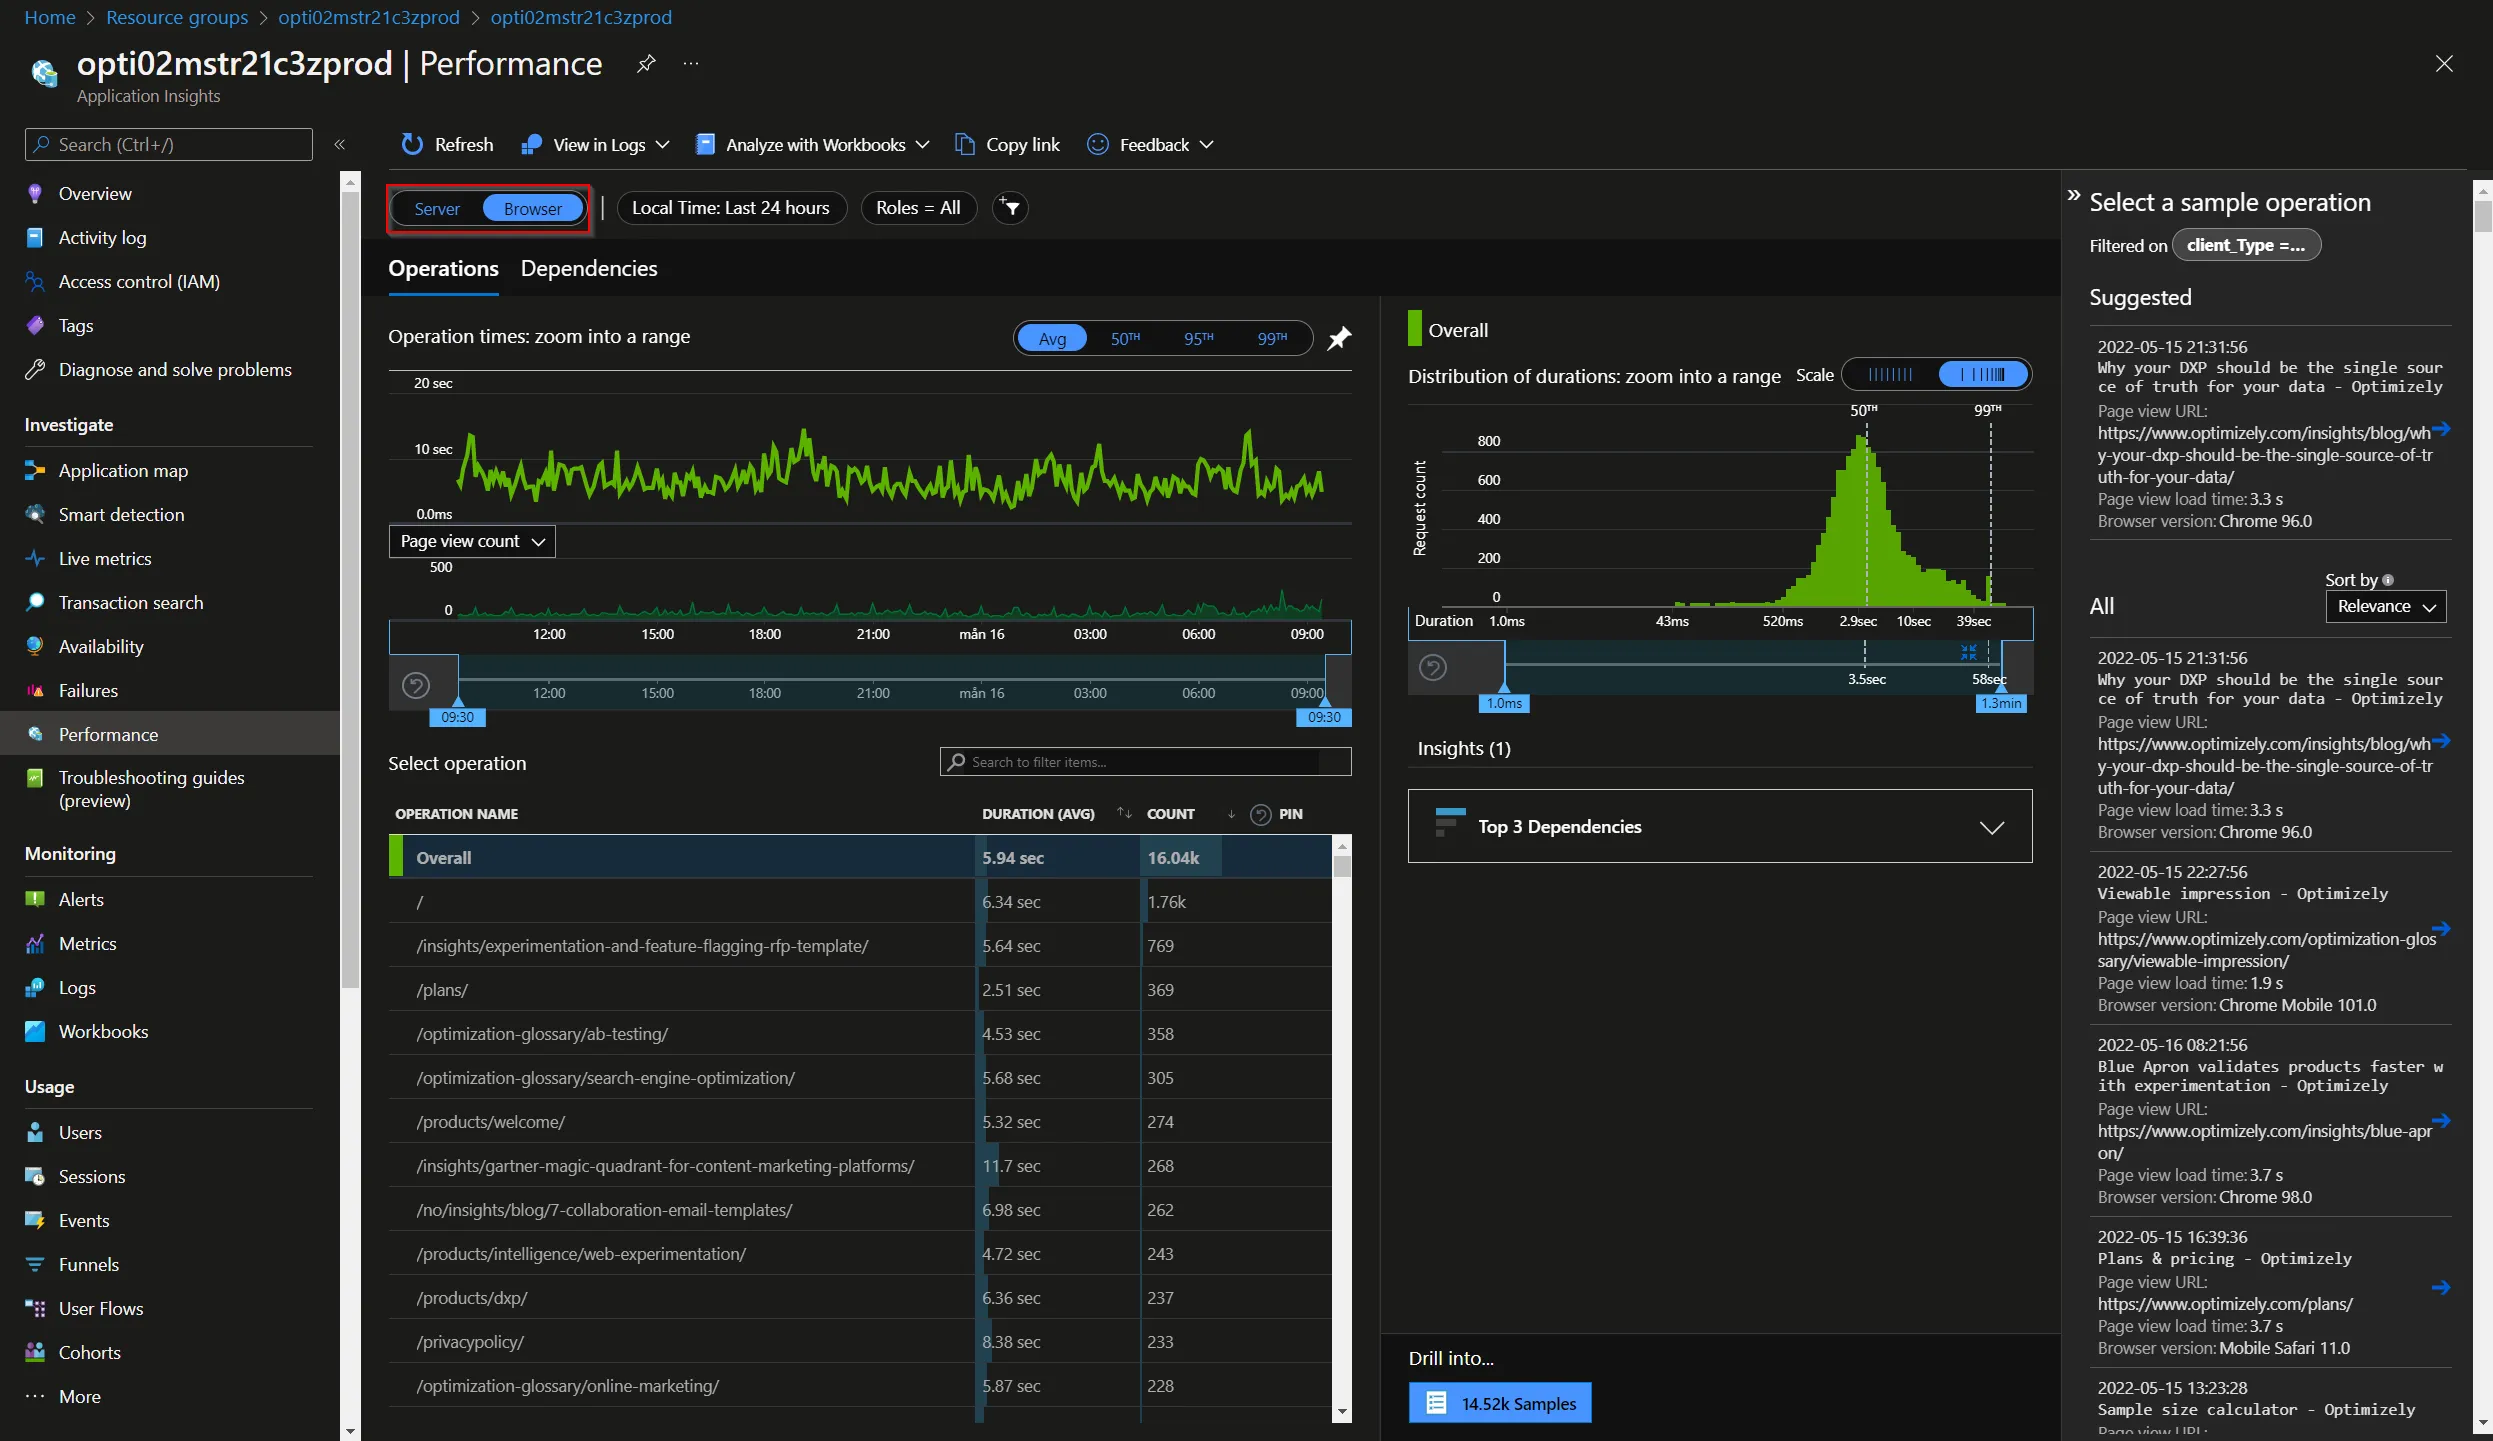2493x1441 pixels.
Task: Open Activity log in the sidebar
Action: 102,237
